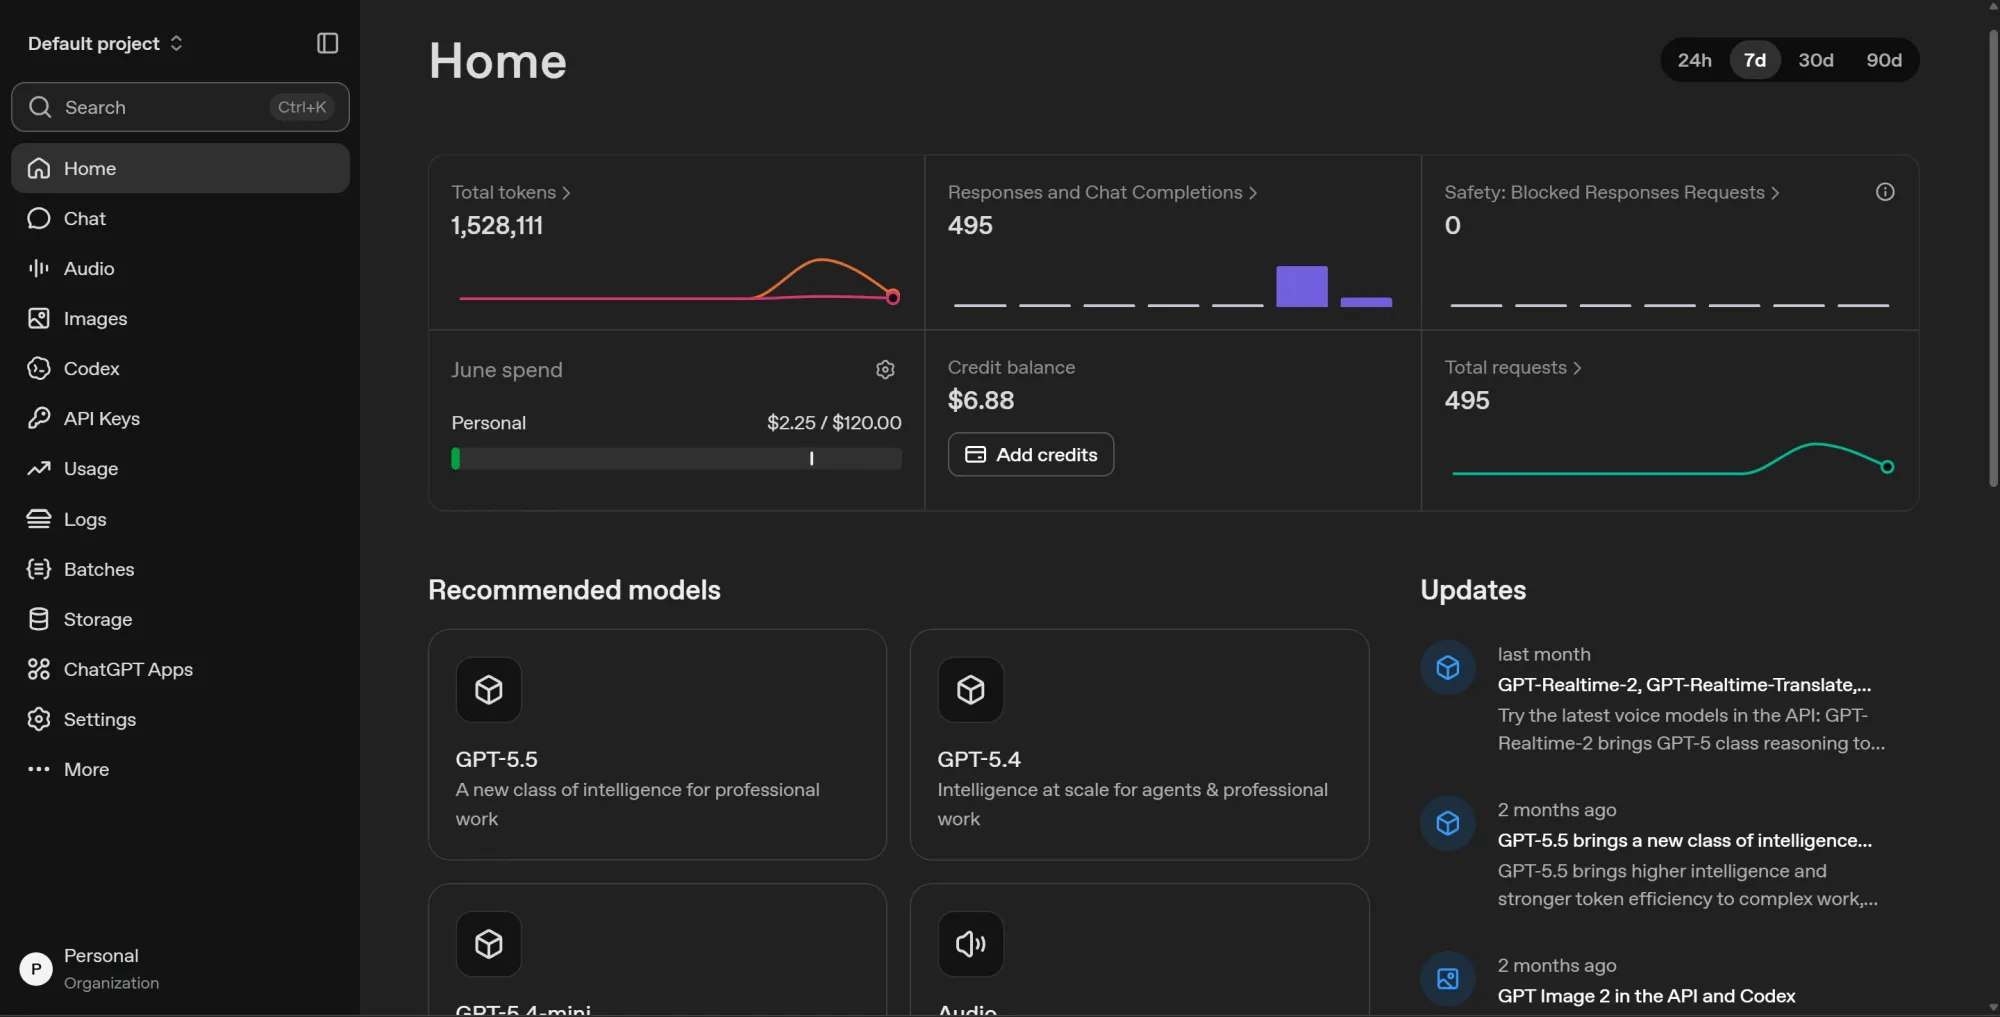
Task: Go to Audio in the sidebar
Action: click(x=180, y=268)
